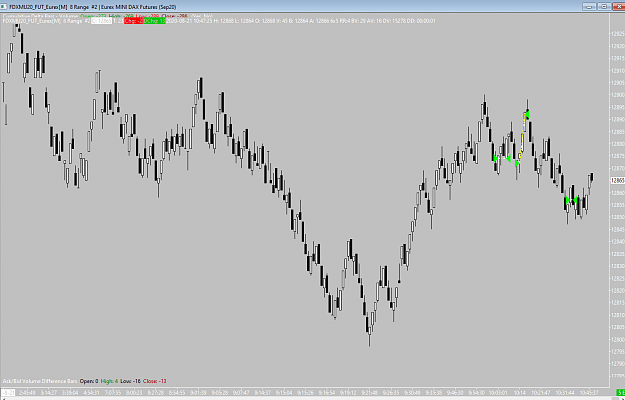Click the 'High: 4' study value
Image resolution: width=625 pixels, height=400 pixels.
point(108,381)
